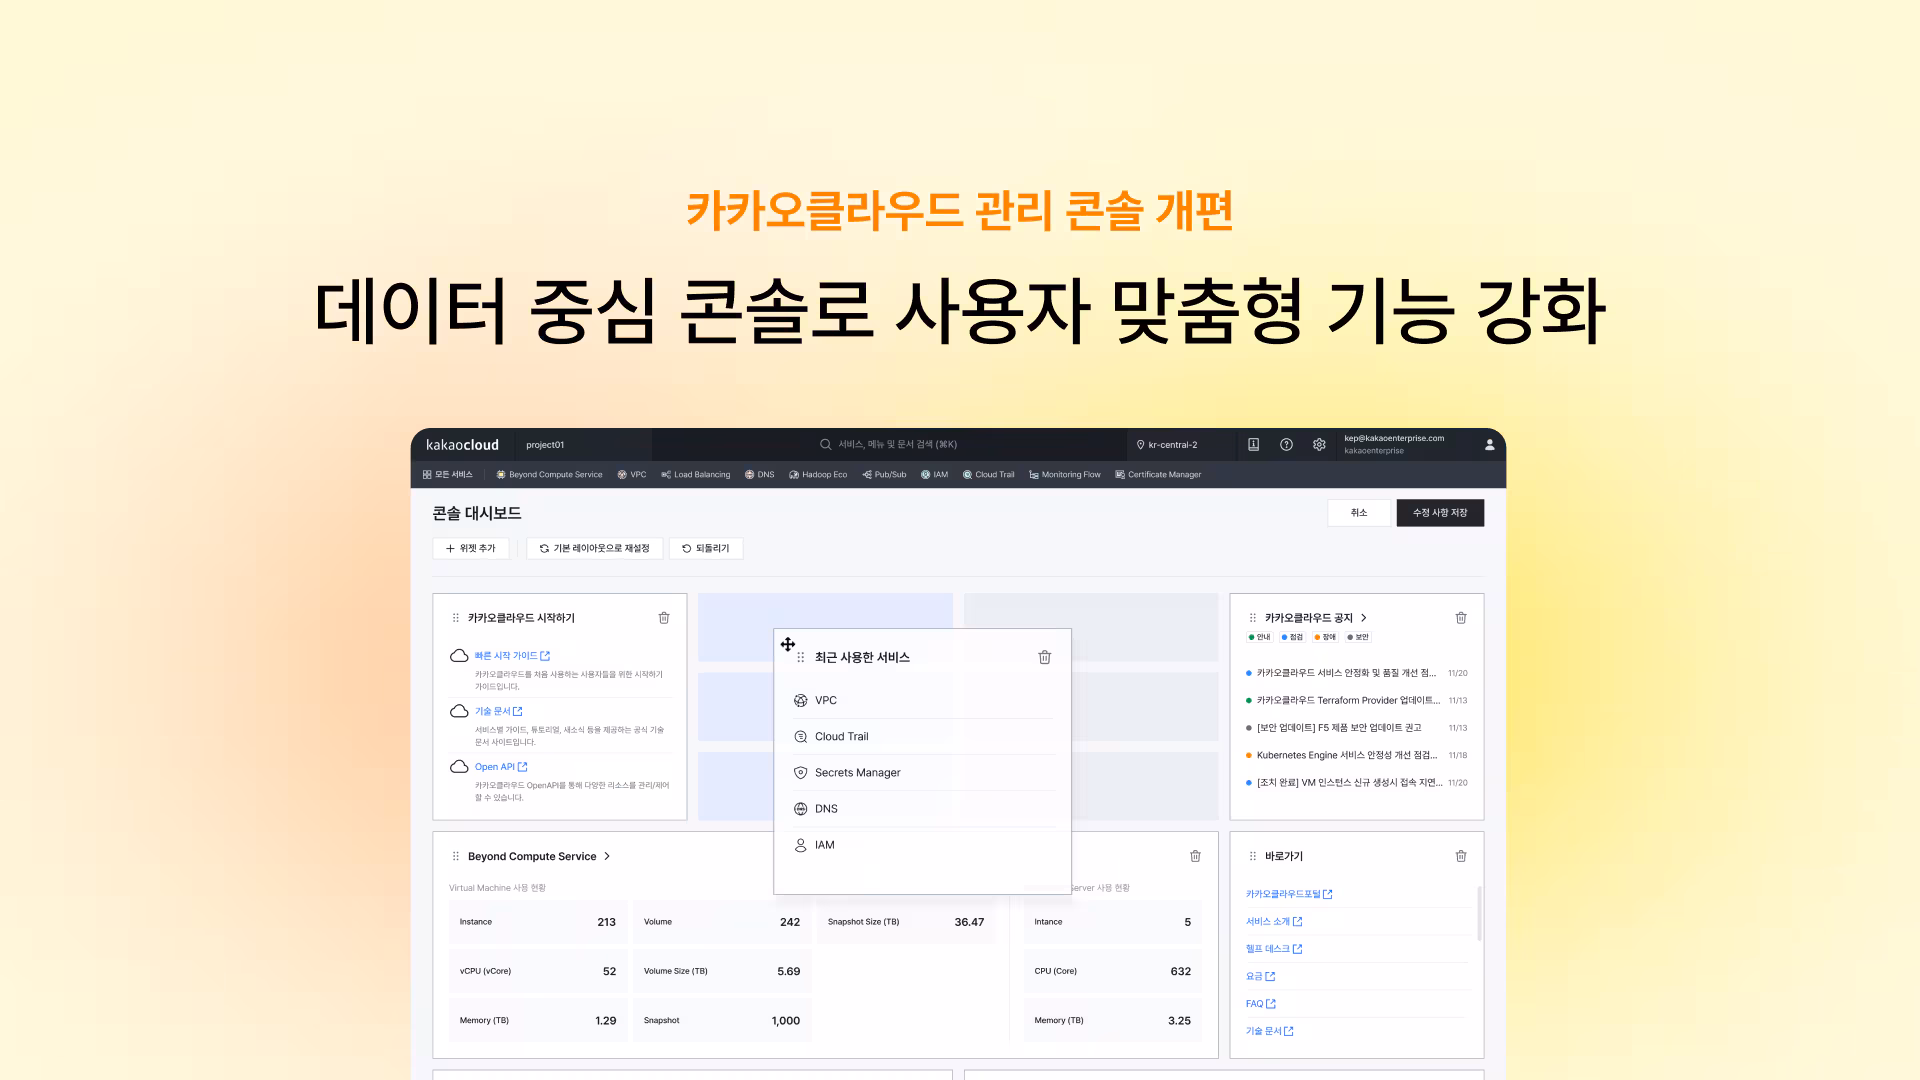Screen dimensions: 1920x1080
Task: Click the 위젯 추가 add widget button
Action: pos(471,548)
